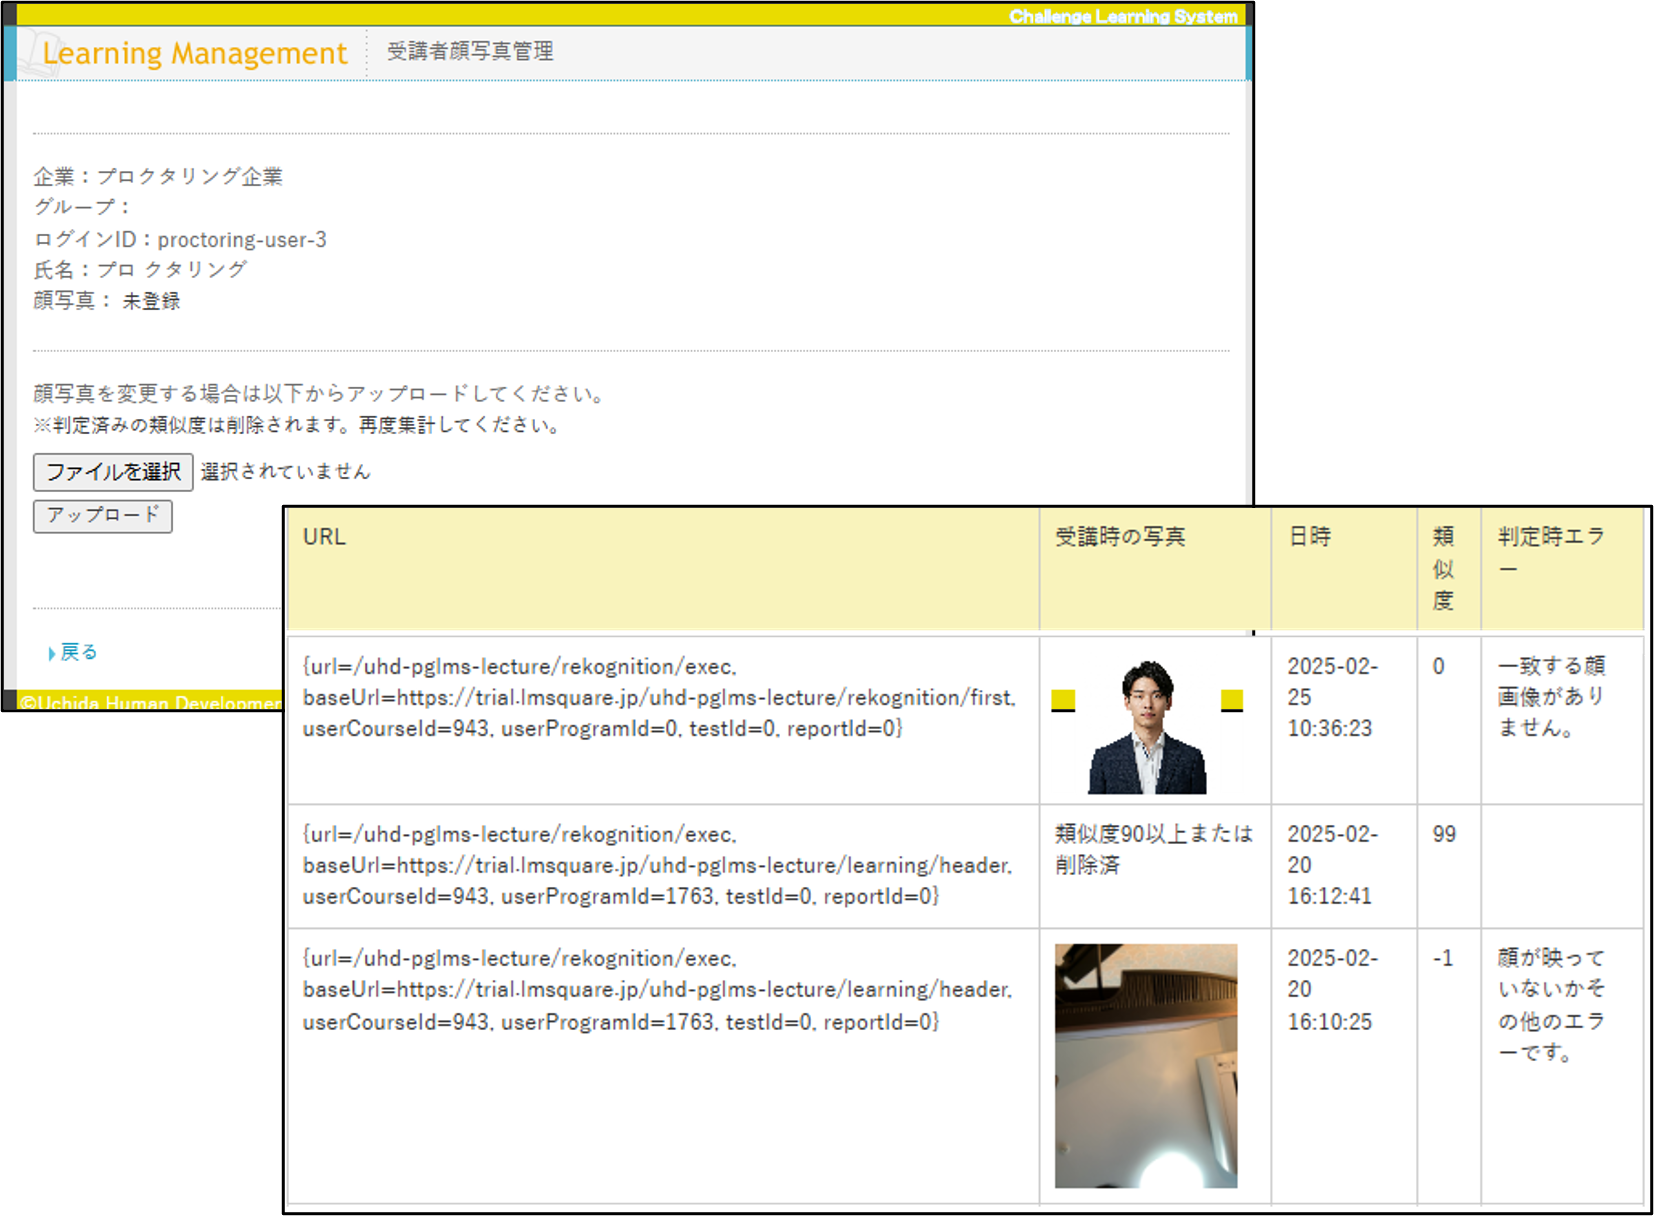Viewport: 1654px width, 1216px height.
Task: Click the ファイルを選択 file chooser button
Action: click(x=113, y=472)
